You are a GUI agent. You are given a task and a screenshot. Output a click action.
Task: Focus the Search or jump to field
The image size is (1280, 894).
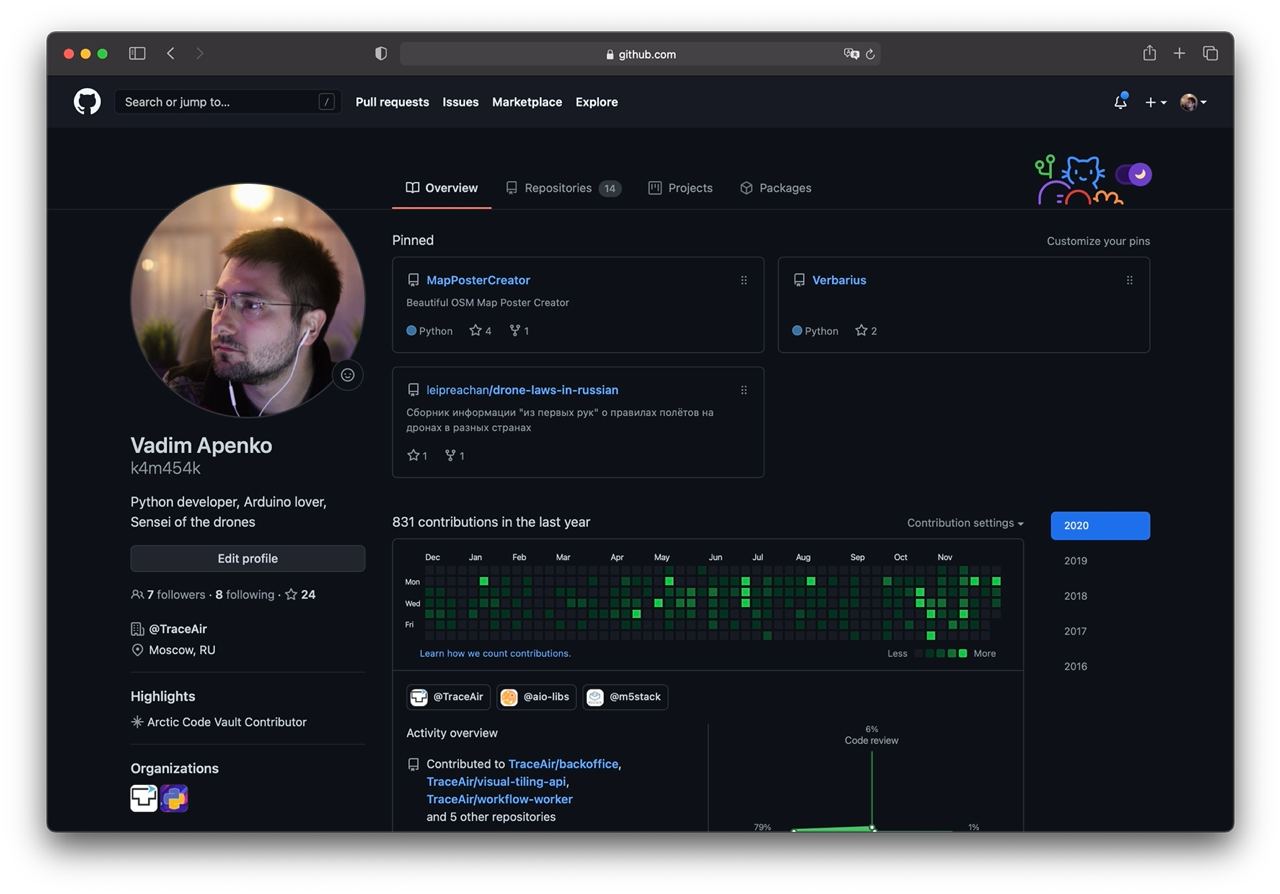(x=228, y=102)
